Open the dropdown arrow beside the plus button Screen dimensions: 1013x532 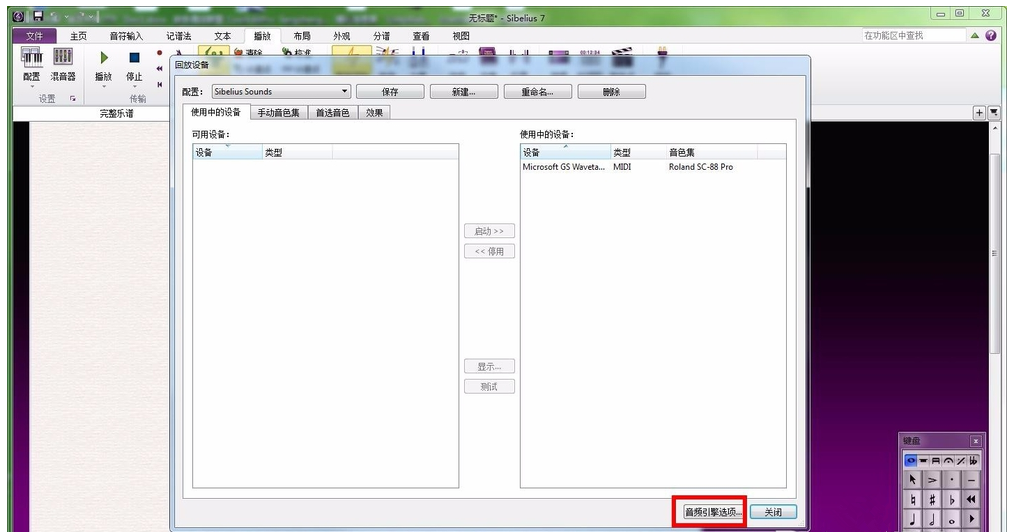[x=994, y=113]
